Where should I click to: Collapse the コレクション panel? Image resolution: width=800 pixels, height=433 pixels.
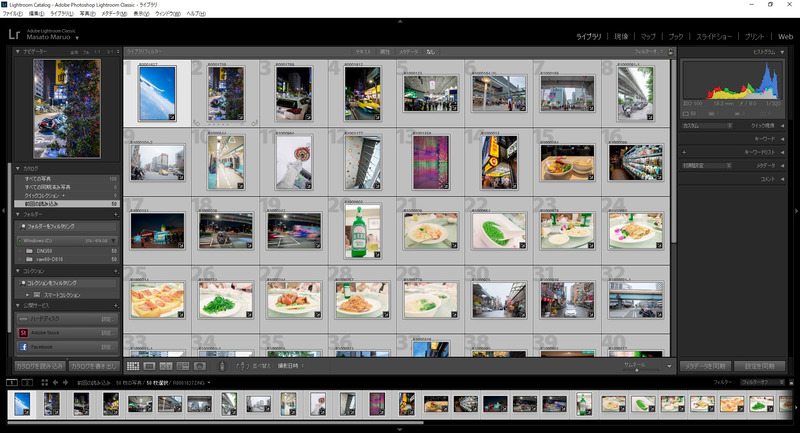click(x=18, y=271)
